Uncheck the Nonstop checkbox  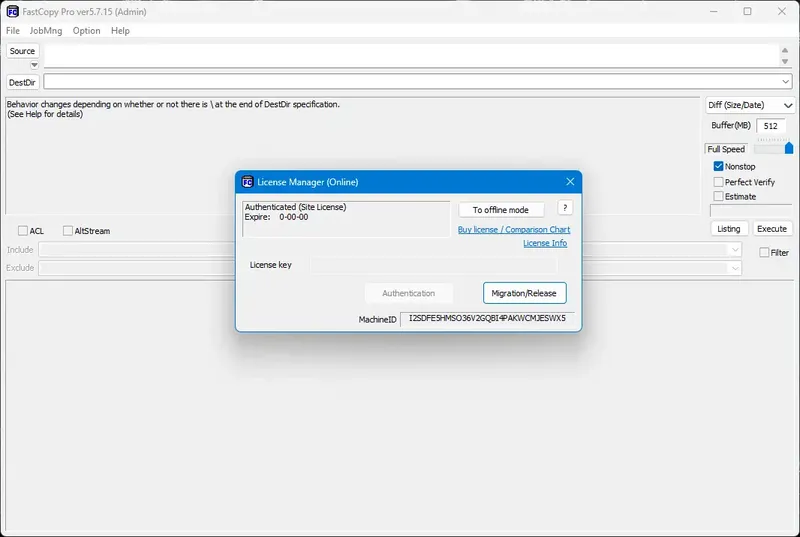tap(718, 166)
